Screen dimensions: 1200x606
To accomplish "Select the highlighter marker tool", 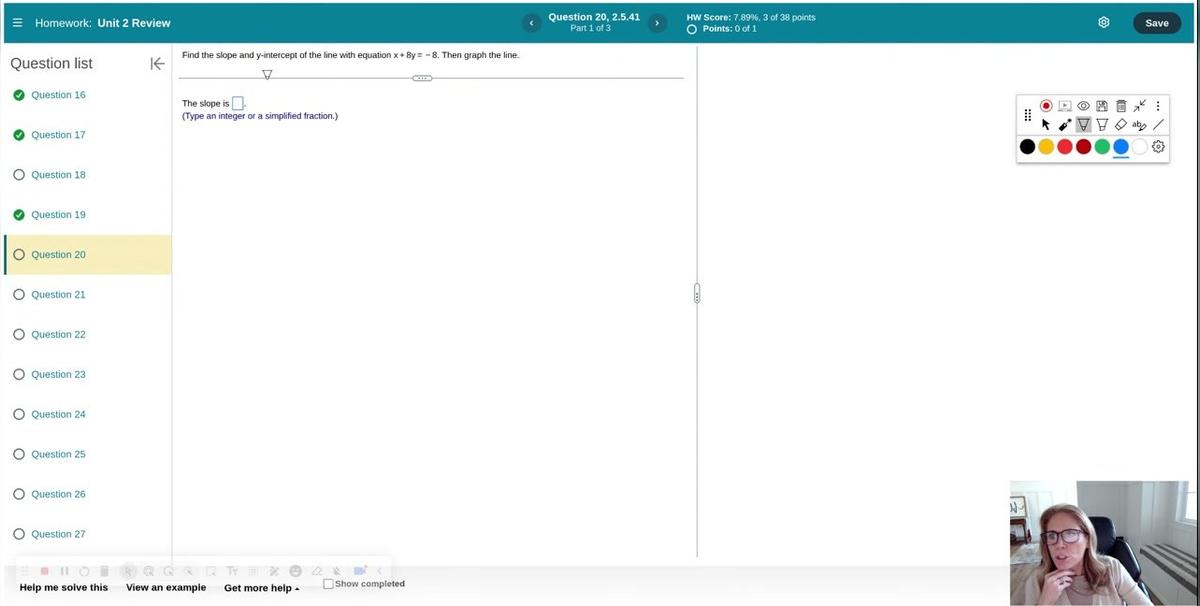I will pyautogui.click(x=1102, y=125).
